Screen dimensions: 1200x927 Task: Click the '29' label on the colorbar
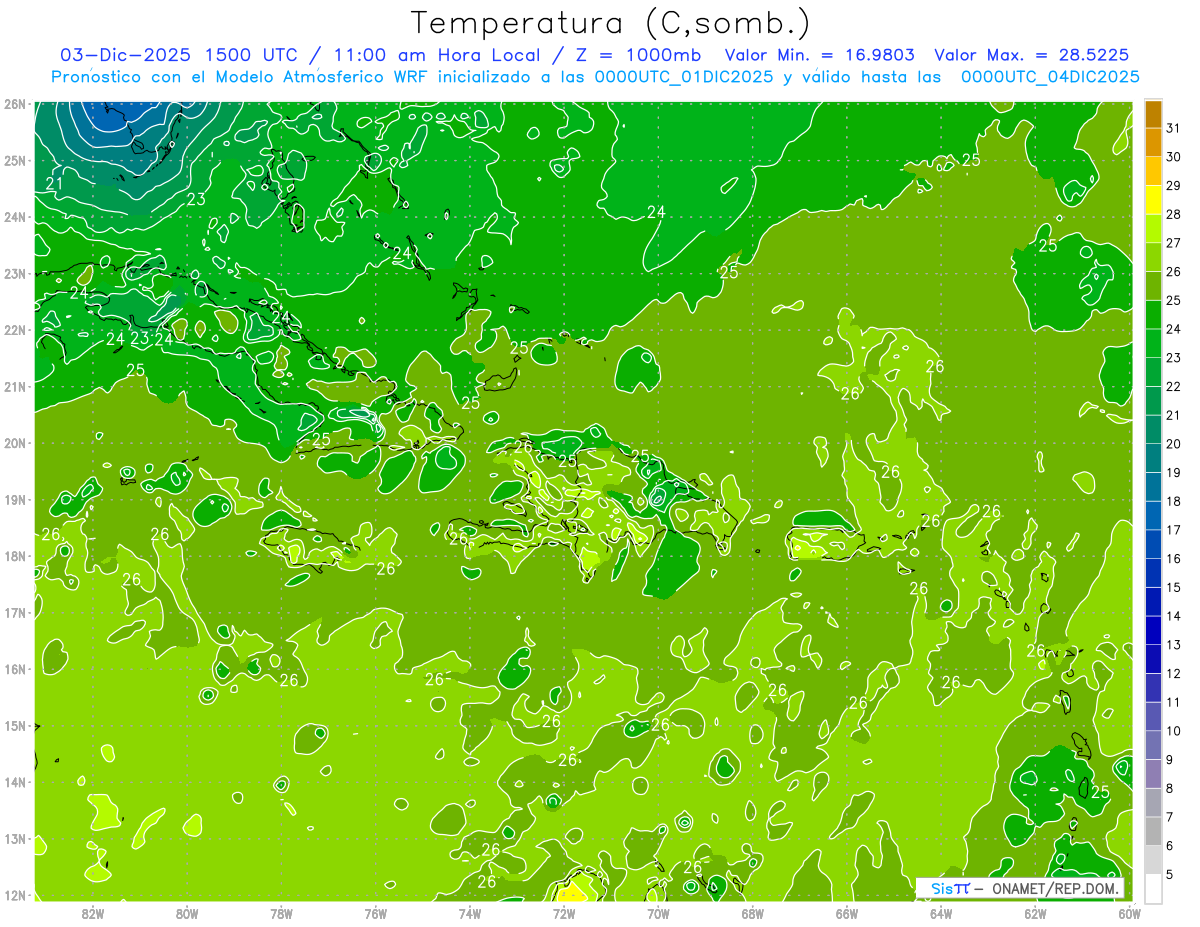(1174, 185)
